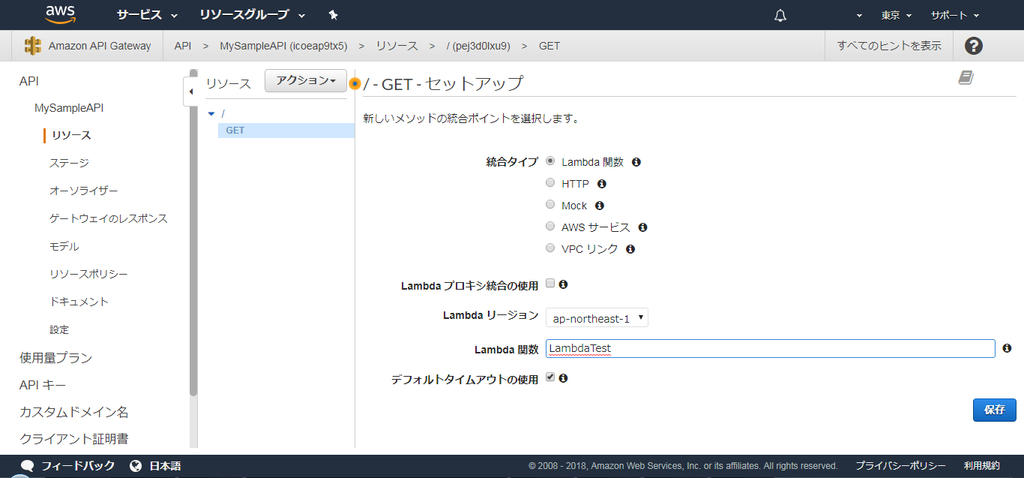Image resolution: width=1024 pixels, height=478 pixels.
Task: Select HTTP integration type
Action: (550, 183)
